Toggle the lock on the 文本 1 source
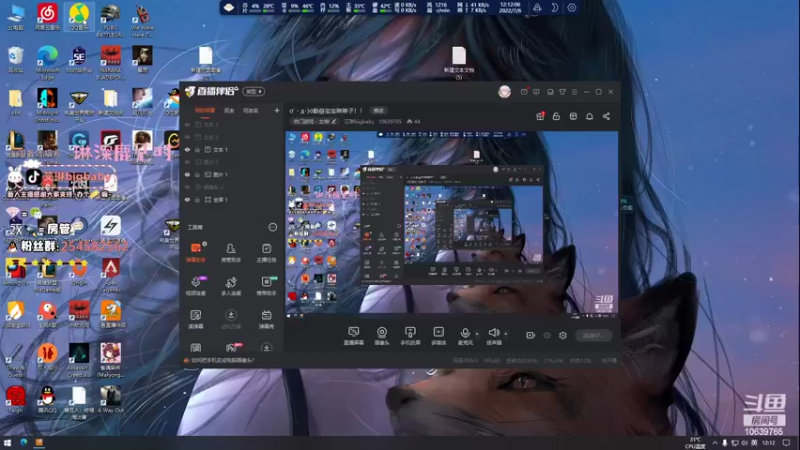Viewport: 800px width, 450px height. click(x=197, y=149)
